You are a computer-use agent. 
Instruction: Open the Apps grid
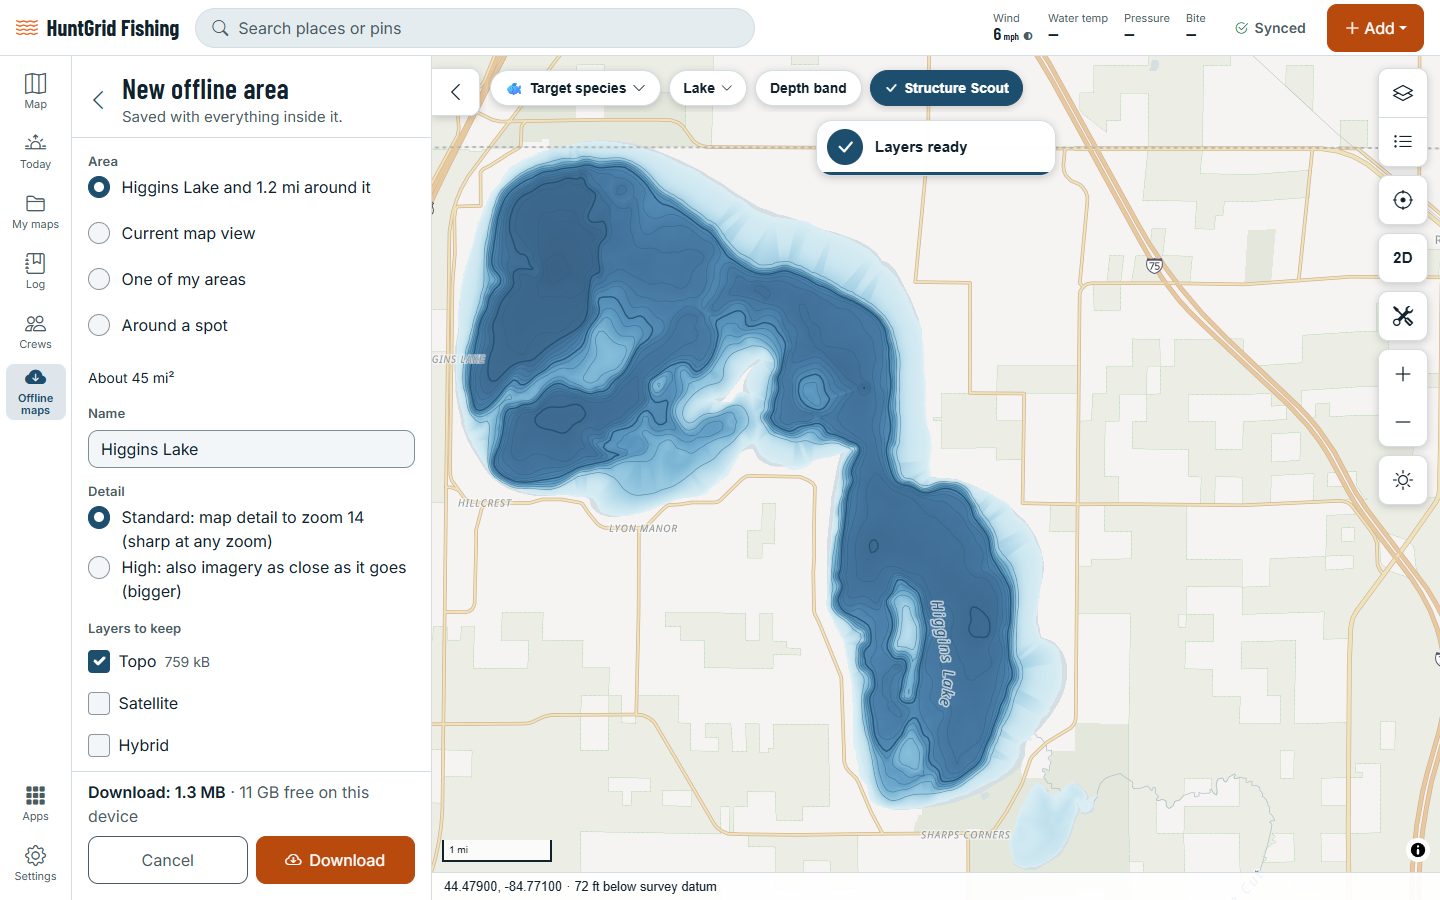[35, 803]
